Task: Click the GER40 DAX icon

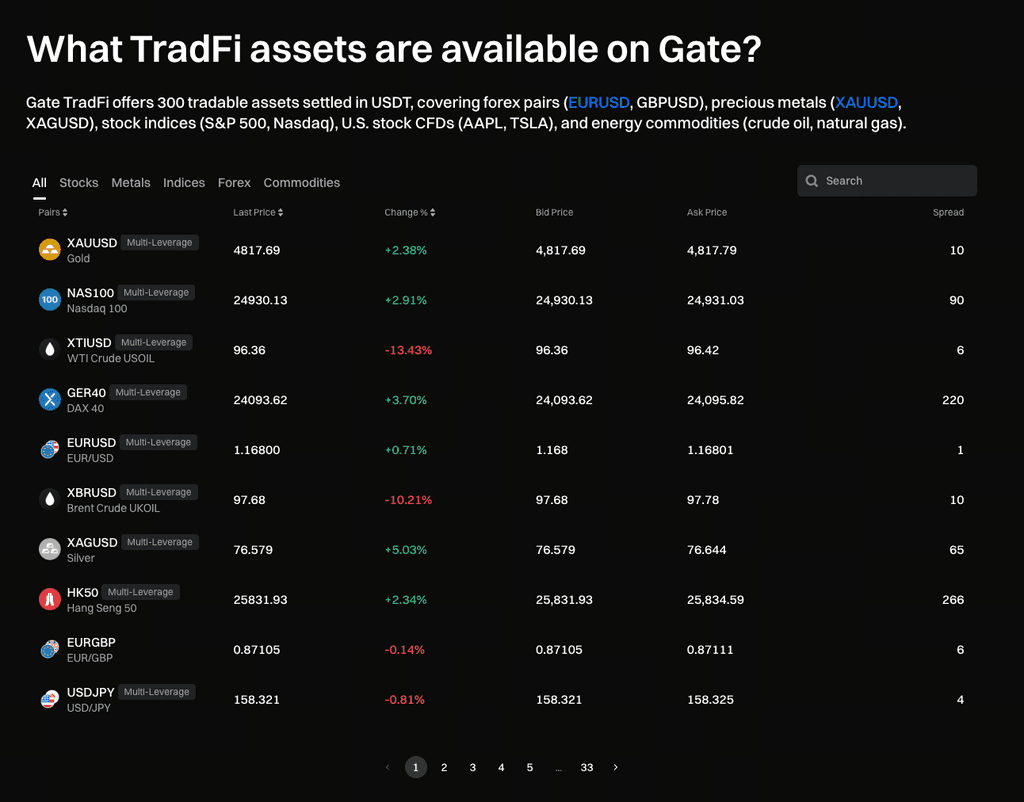Action: (x=49, y=400)
